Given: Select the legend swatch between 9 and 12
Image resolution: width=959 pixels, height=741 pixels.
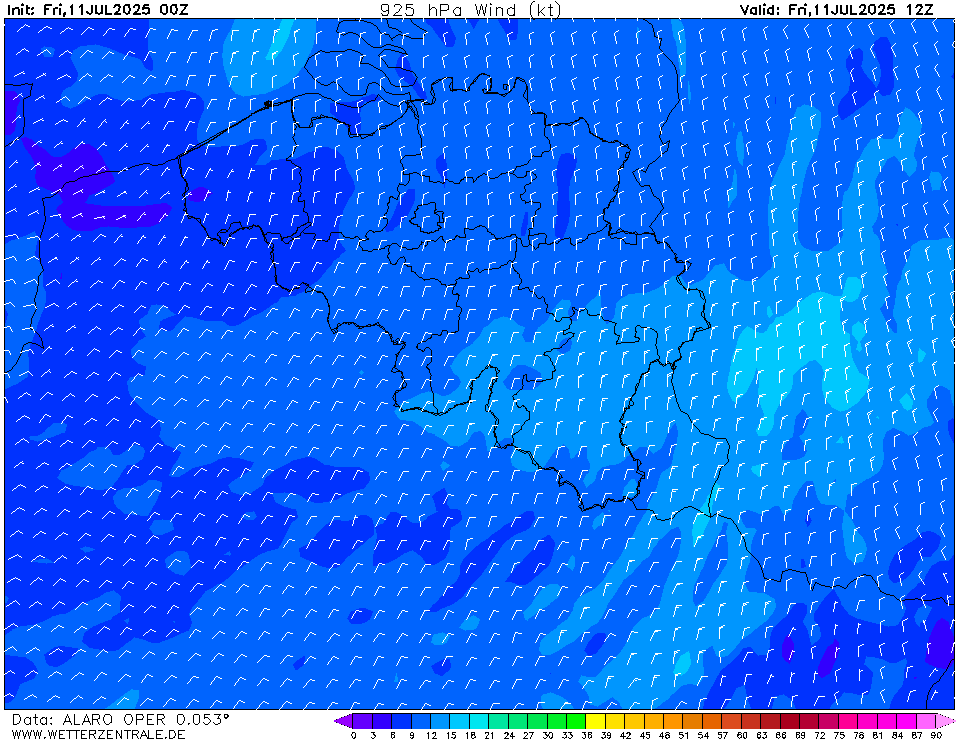Looking at the screenshot, I should [422, 721].
